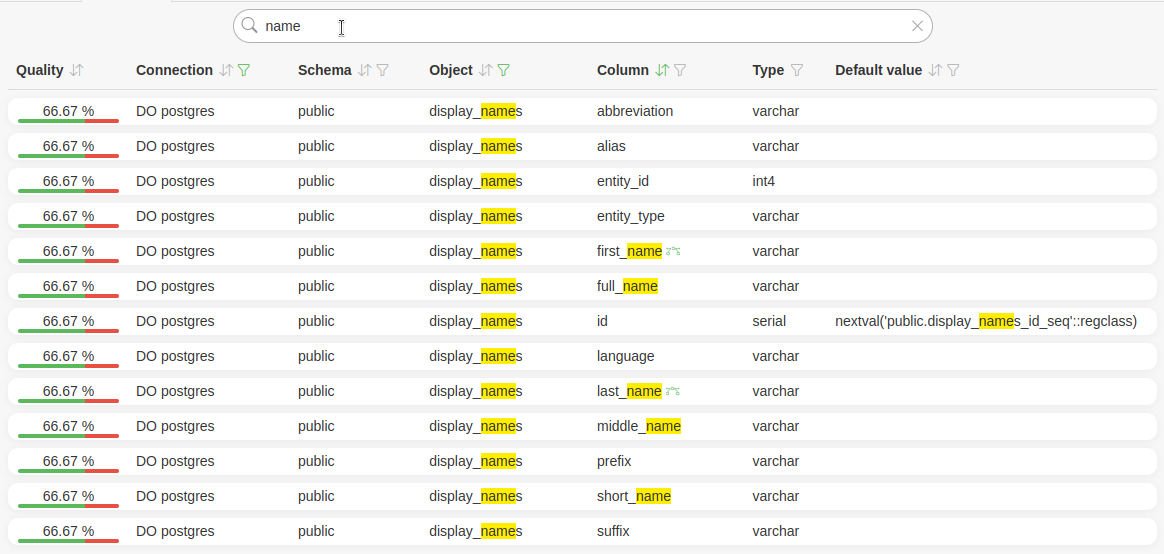Open the active Object column filter

(x=504, y=71)
